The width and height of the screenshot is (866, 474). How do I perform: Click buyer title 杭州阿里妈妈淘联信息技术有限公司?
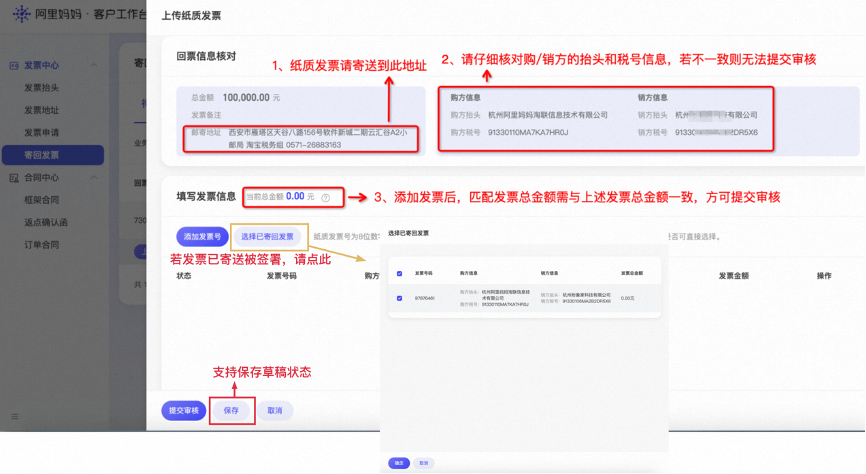(548, 115)
